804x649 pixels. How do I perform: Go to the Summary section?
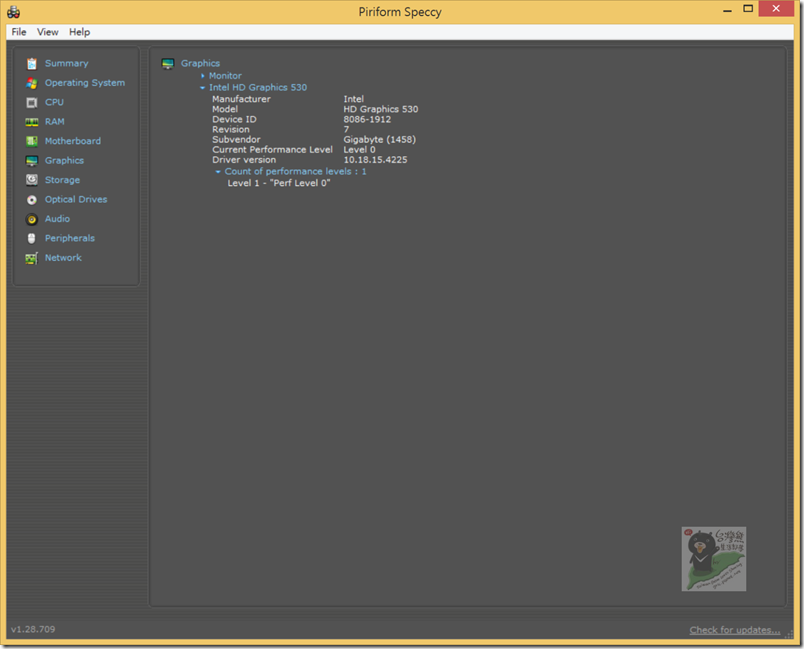[x=67, y=64]
